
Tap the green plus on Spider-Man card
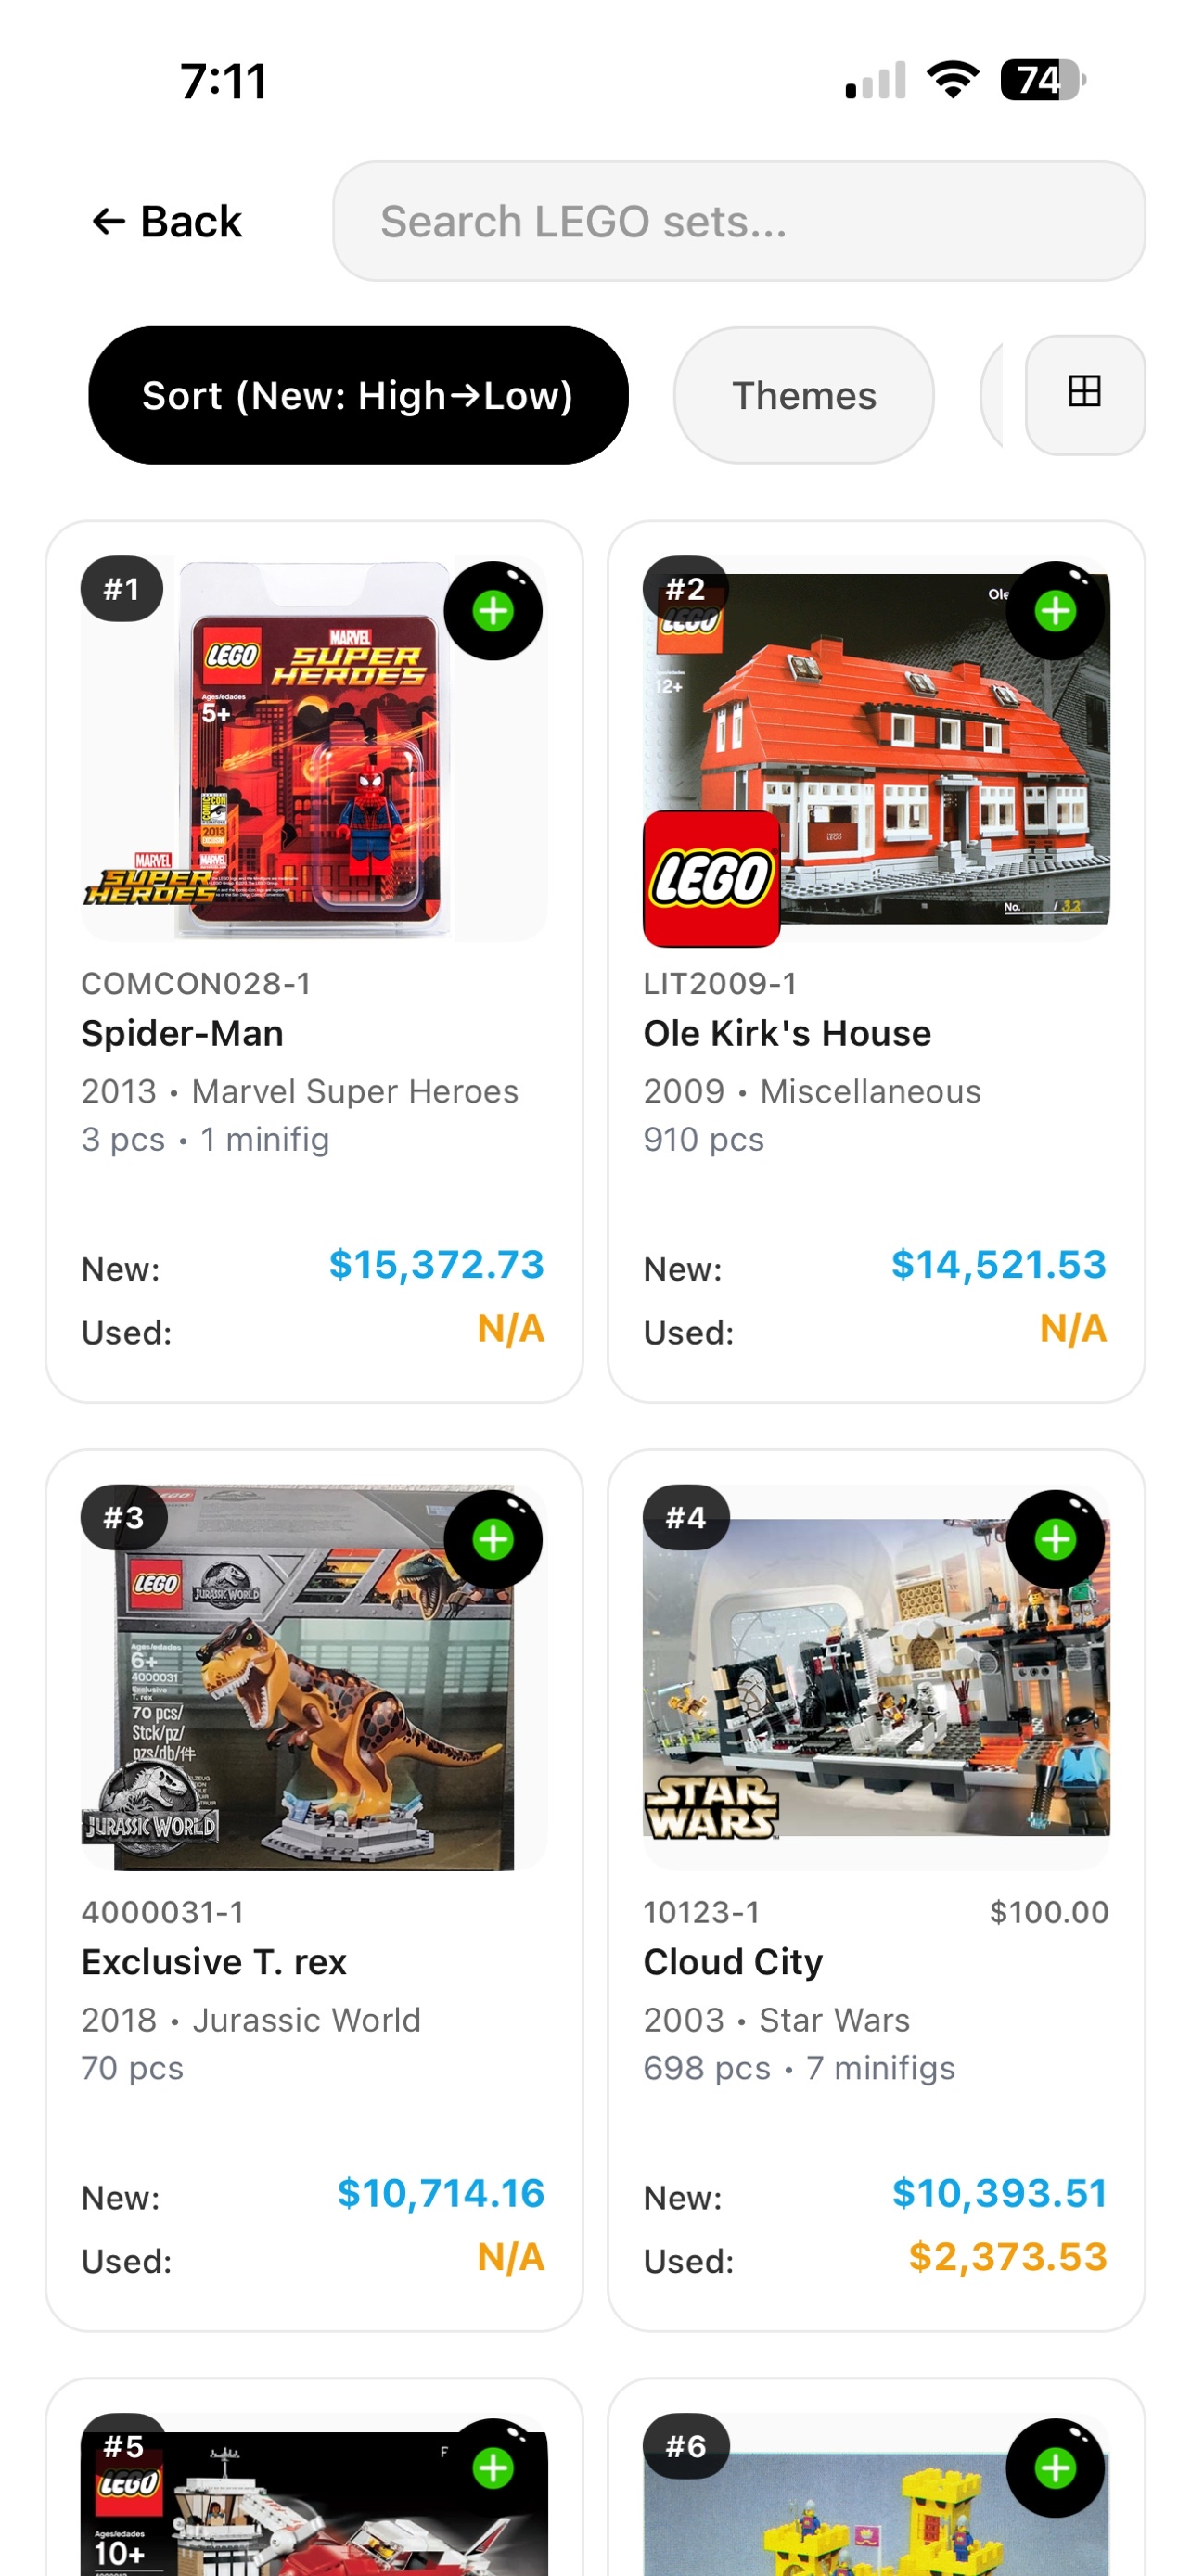(x=493, y=611)
